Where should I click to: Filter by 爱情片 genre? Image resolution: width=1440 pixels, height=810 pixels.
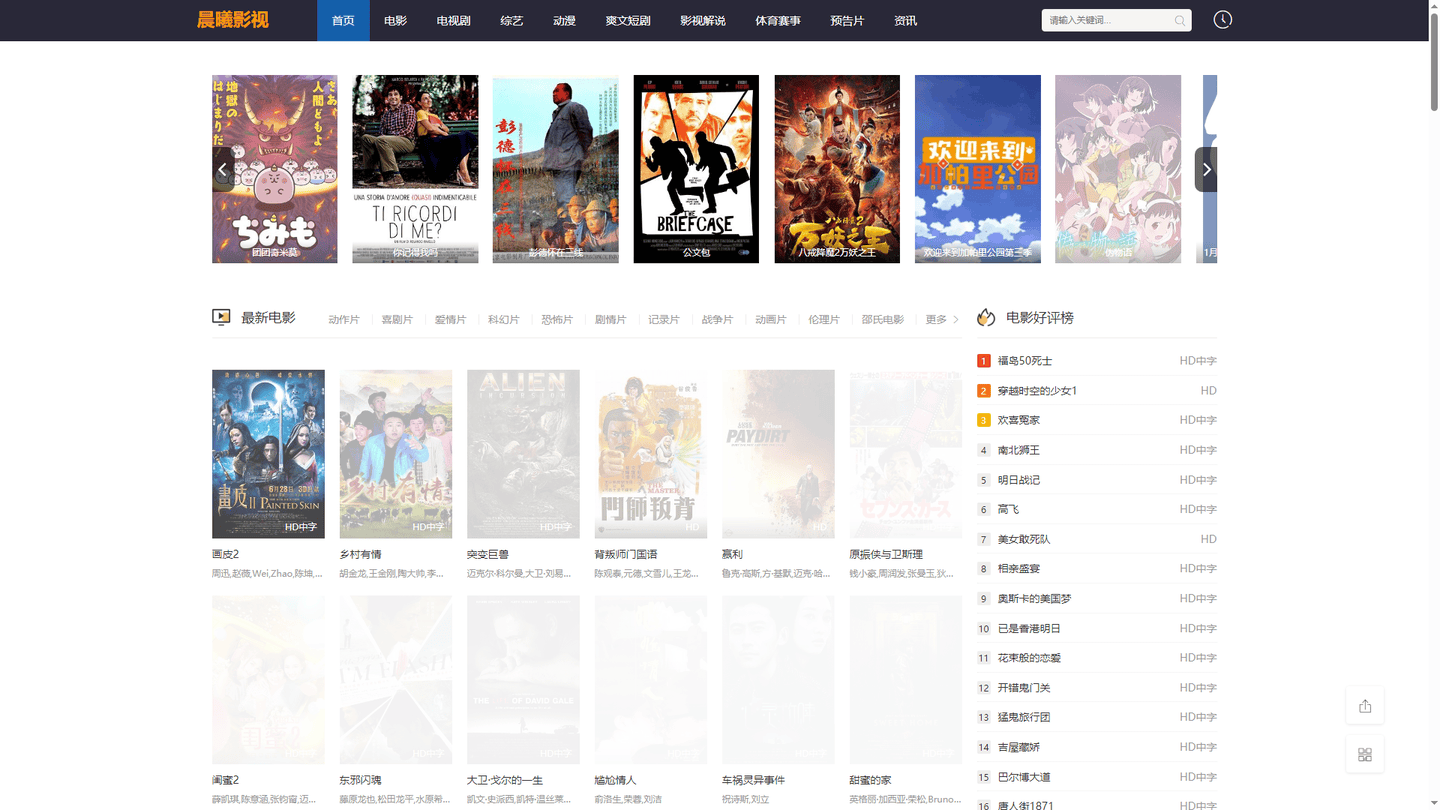click(x=450, y=320)
